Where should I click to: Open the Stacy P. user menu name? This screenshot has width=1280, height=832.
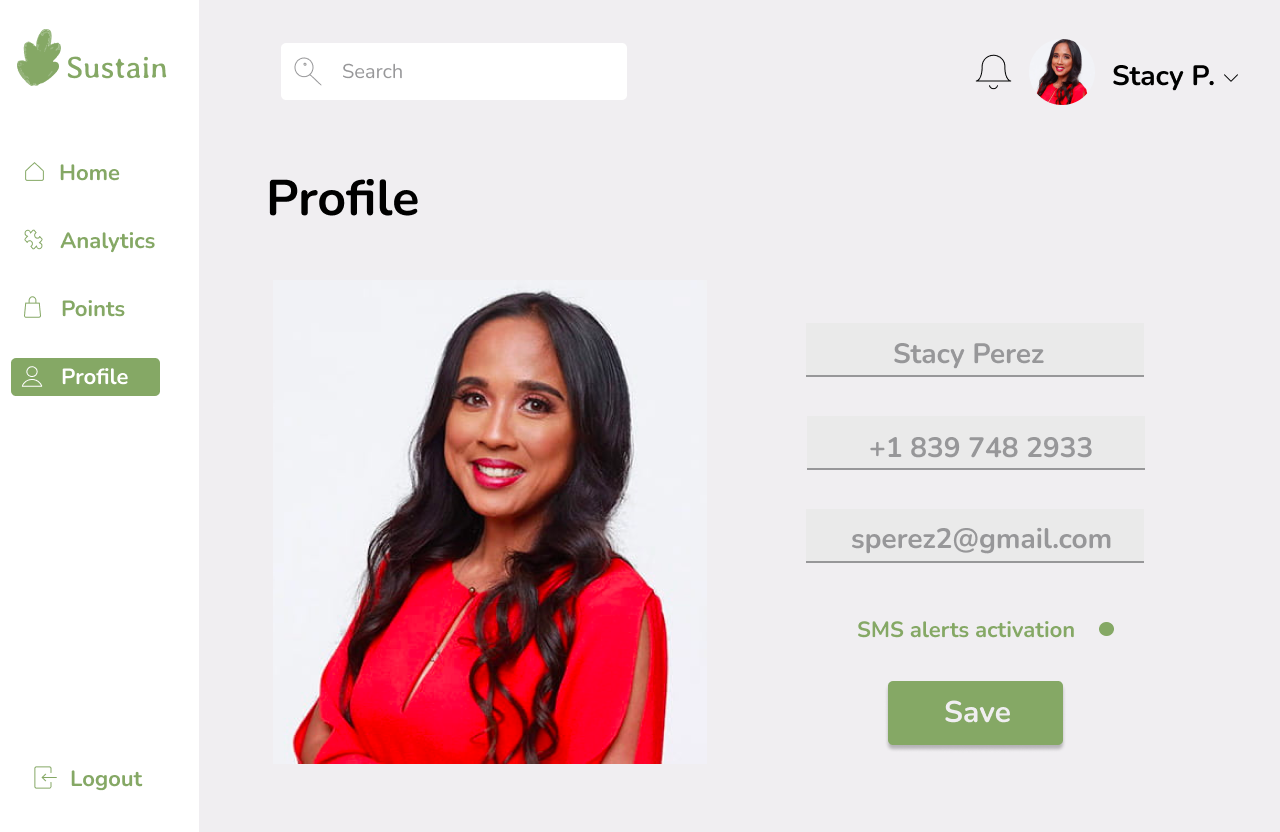[x=1163, y=75]
